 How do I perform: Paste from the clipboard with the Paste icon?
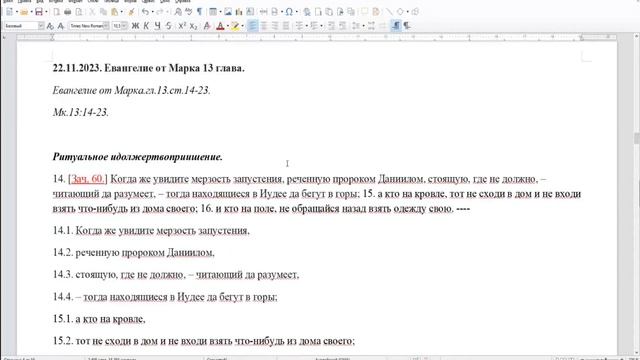point(115,12)
